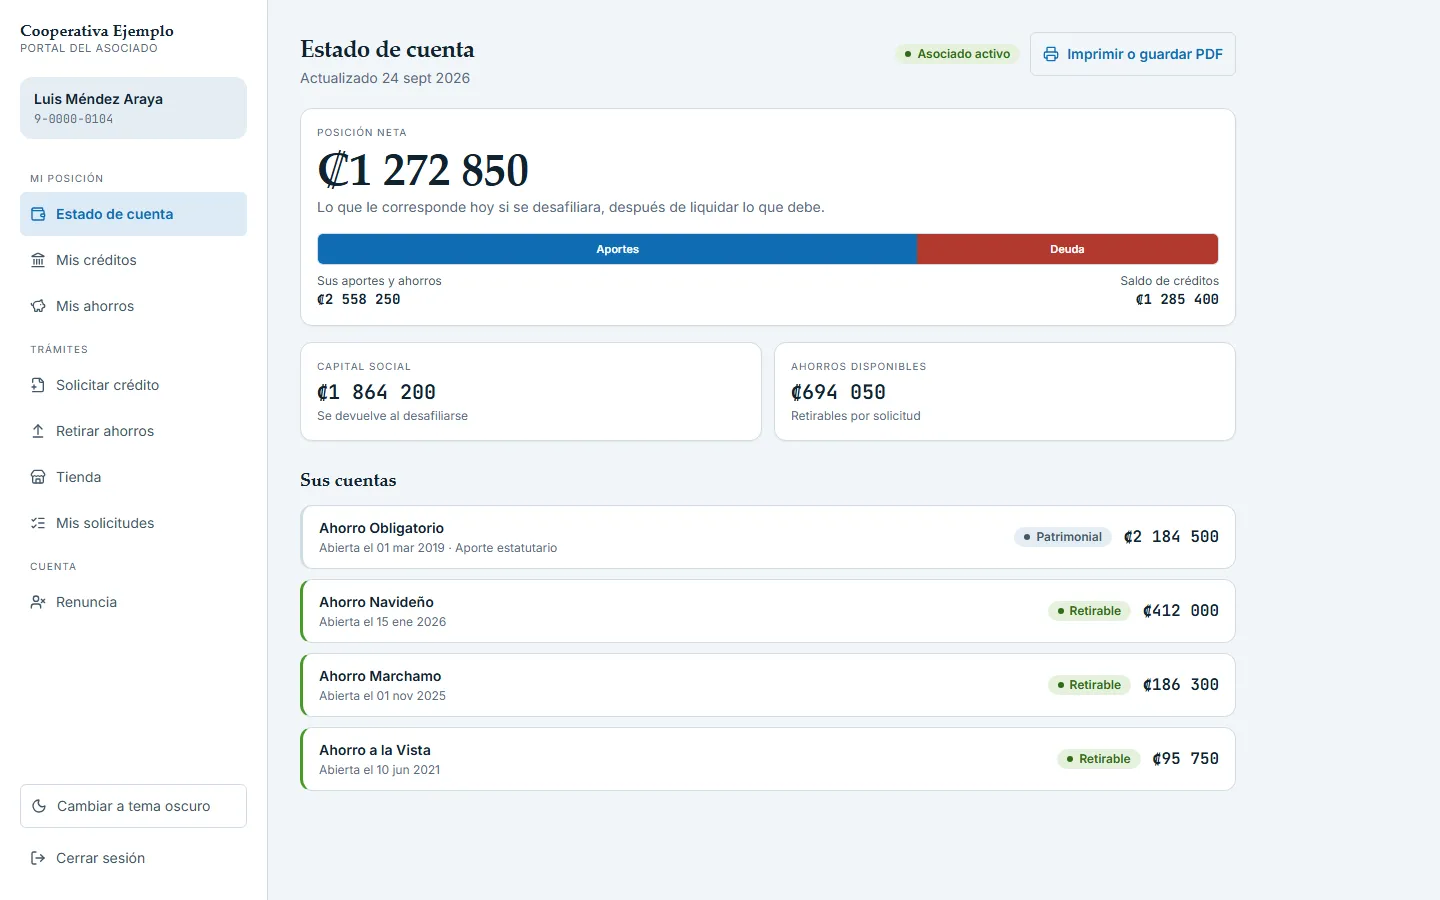Expand the Ahorro Navideño account row
This screenshot has height=900, width=1440.
pyautogui.click(x=768, y=611)
